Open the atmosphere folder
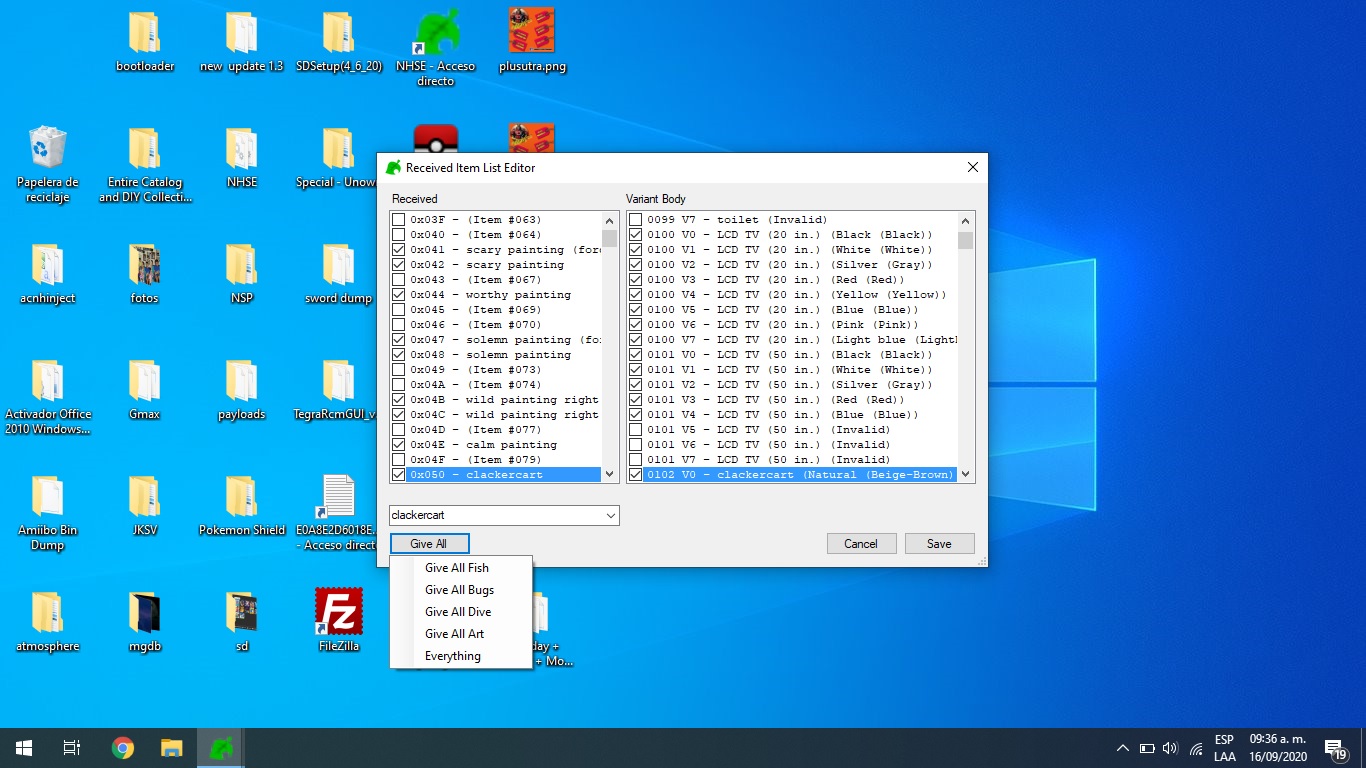 [47, 622]
